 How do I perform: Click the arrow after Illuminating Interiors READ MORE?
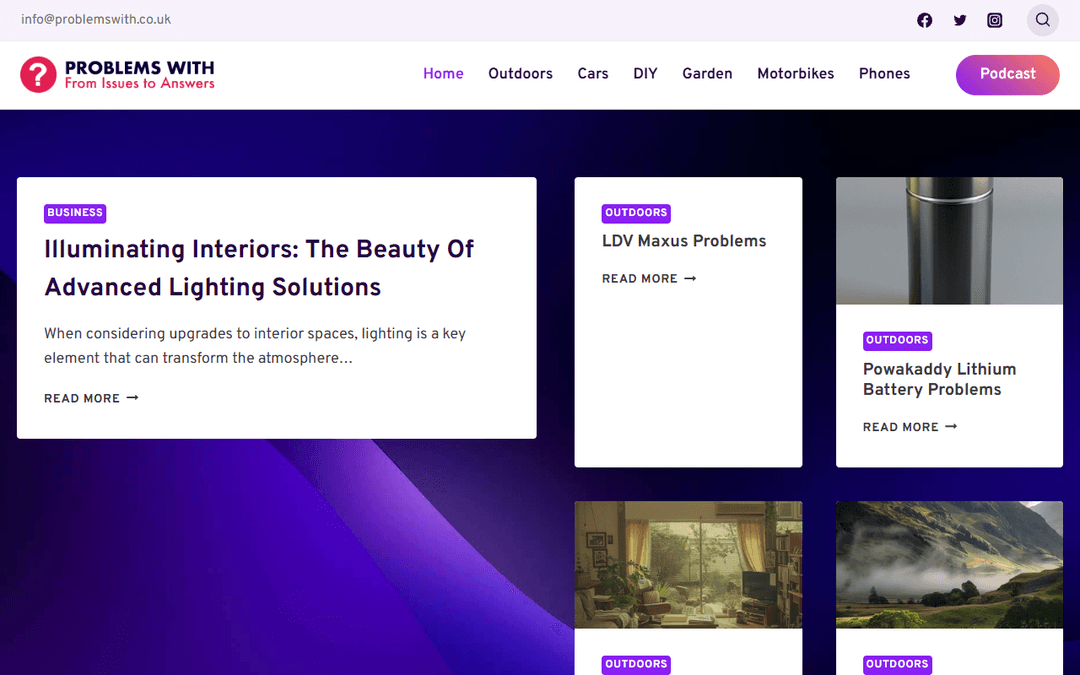tap(133, 397)
